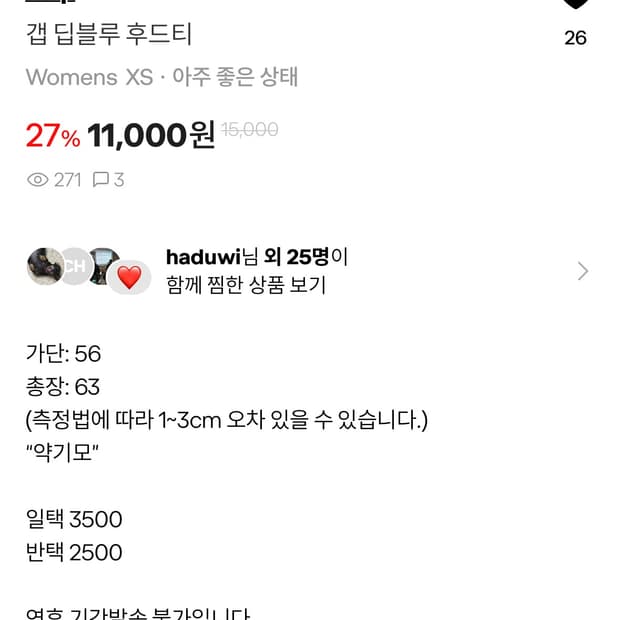Click the 11,000원 price
This screenshot has height=620, width=620.
click(152, 136)
